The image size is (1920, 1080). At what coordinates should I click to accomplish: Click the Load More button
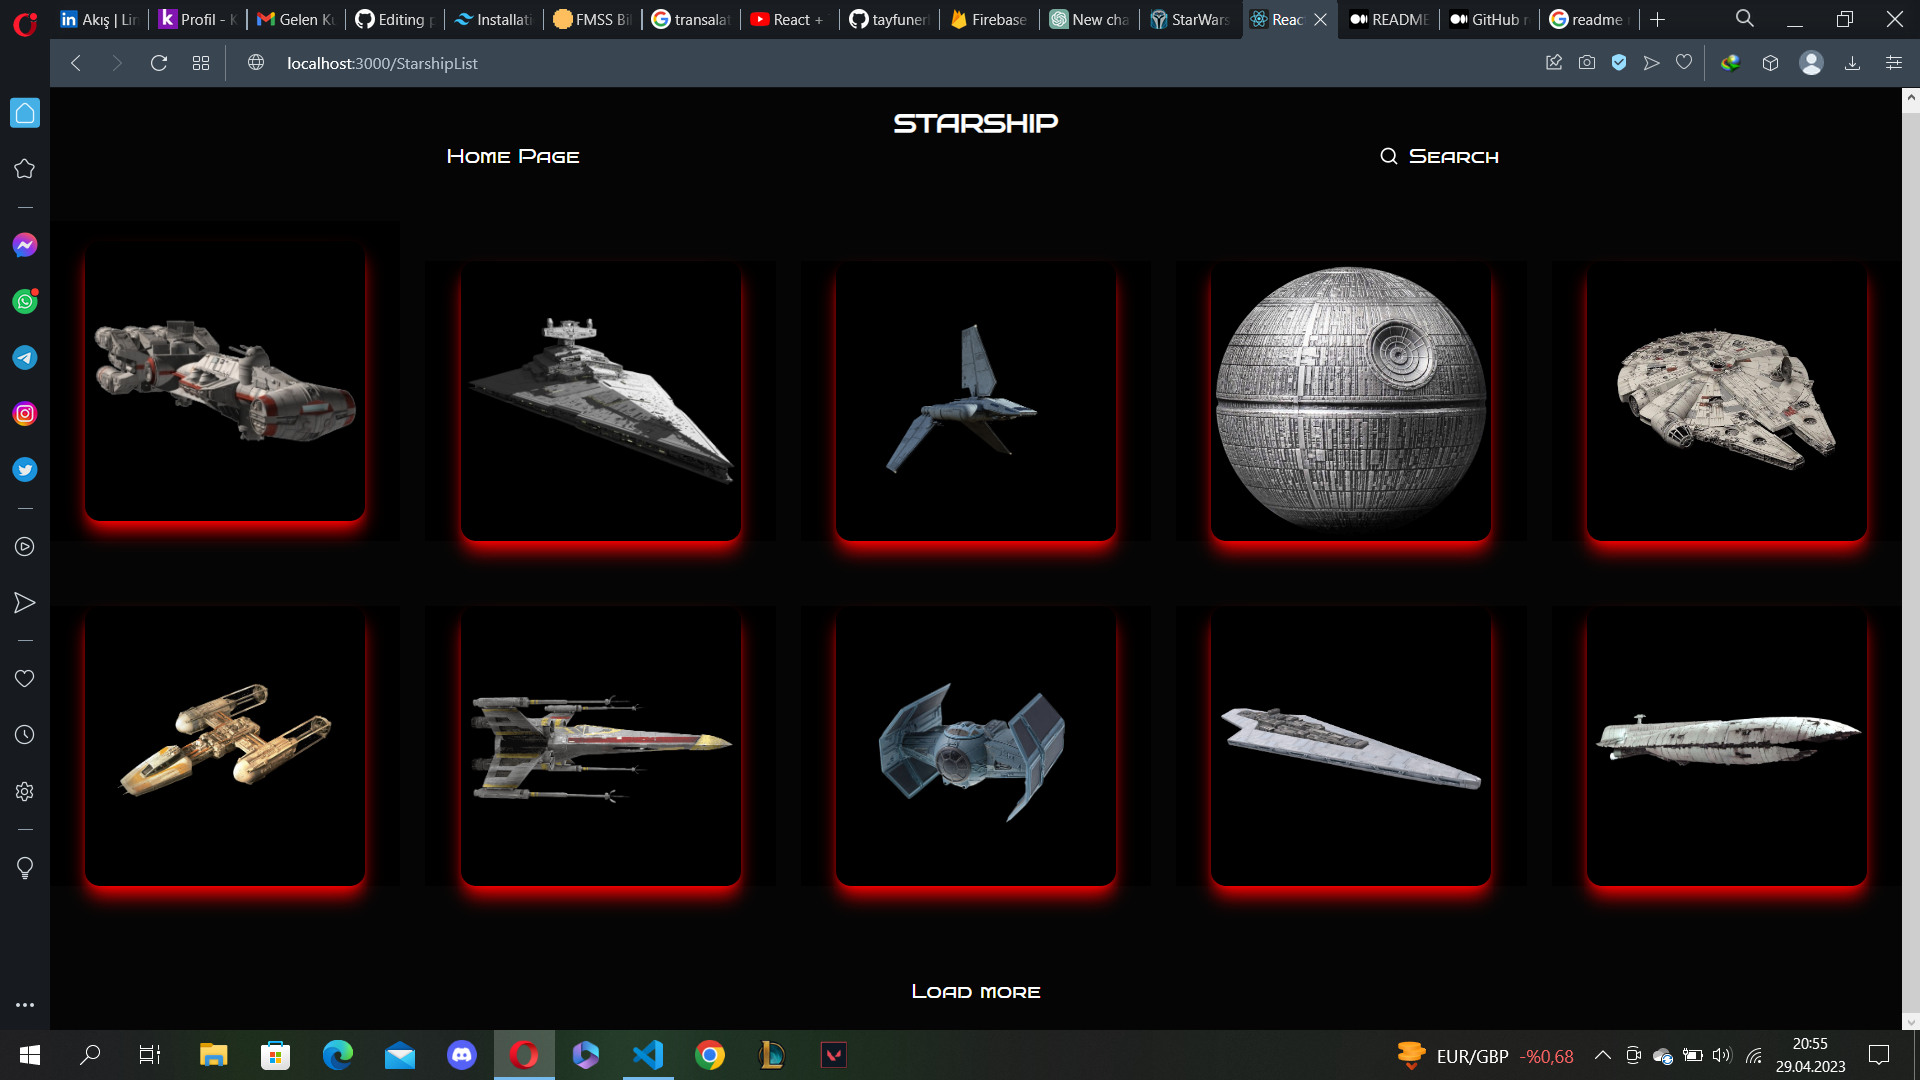976,992
